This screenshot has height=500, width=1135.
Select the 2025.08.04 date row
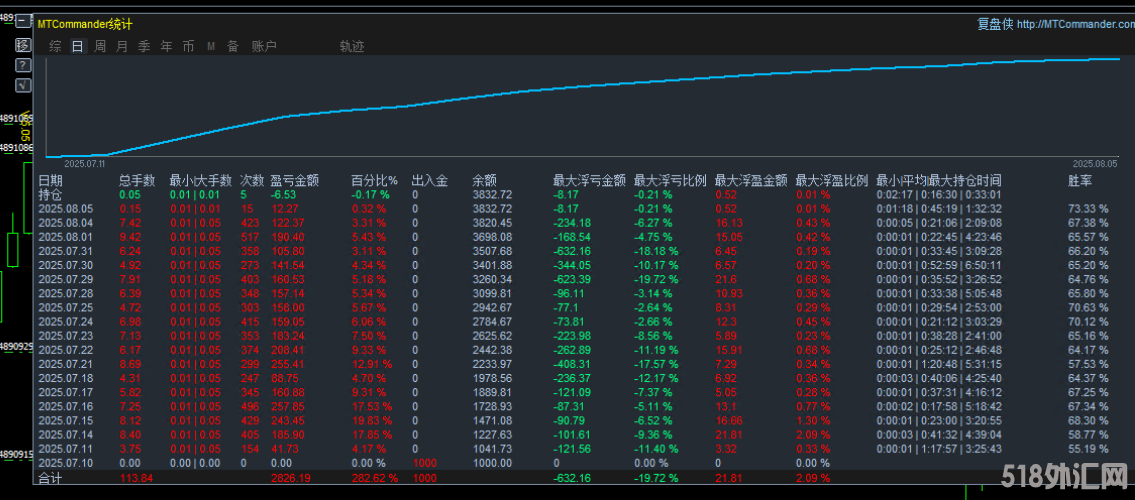click(65, 222)
